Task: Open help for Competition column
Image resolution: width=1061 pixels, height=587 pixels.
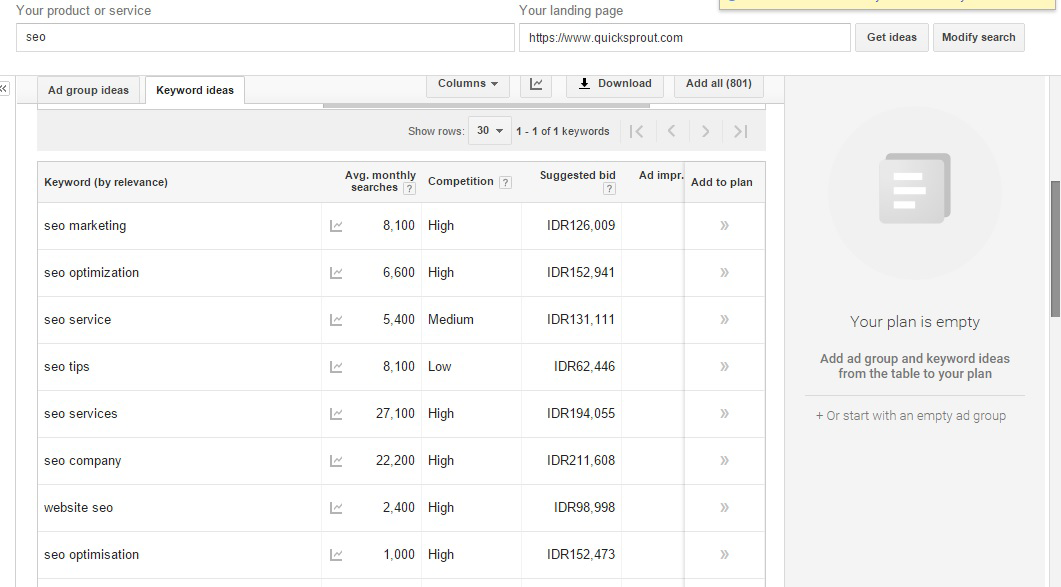Action: pos(505,182)
